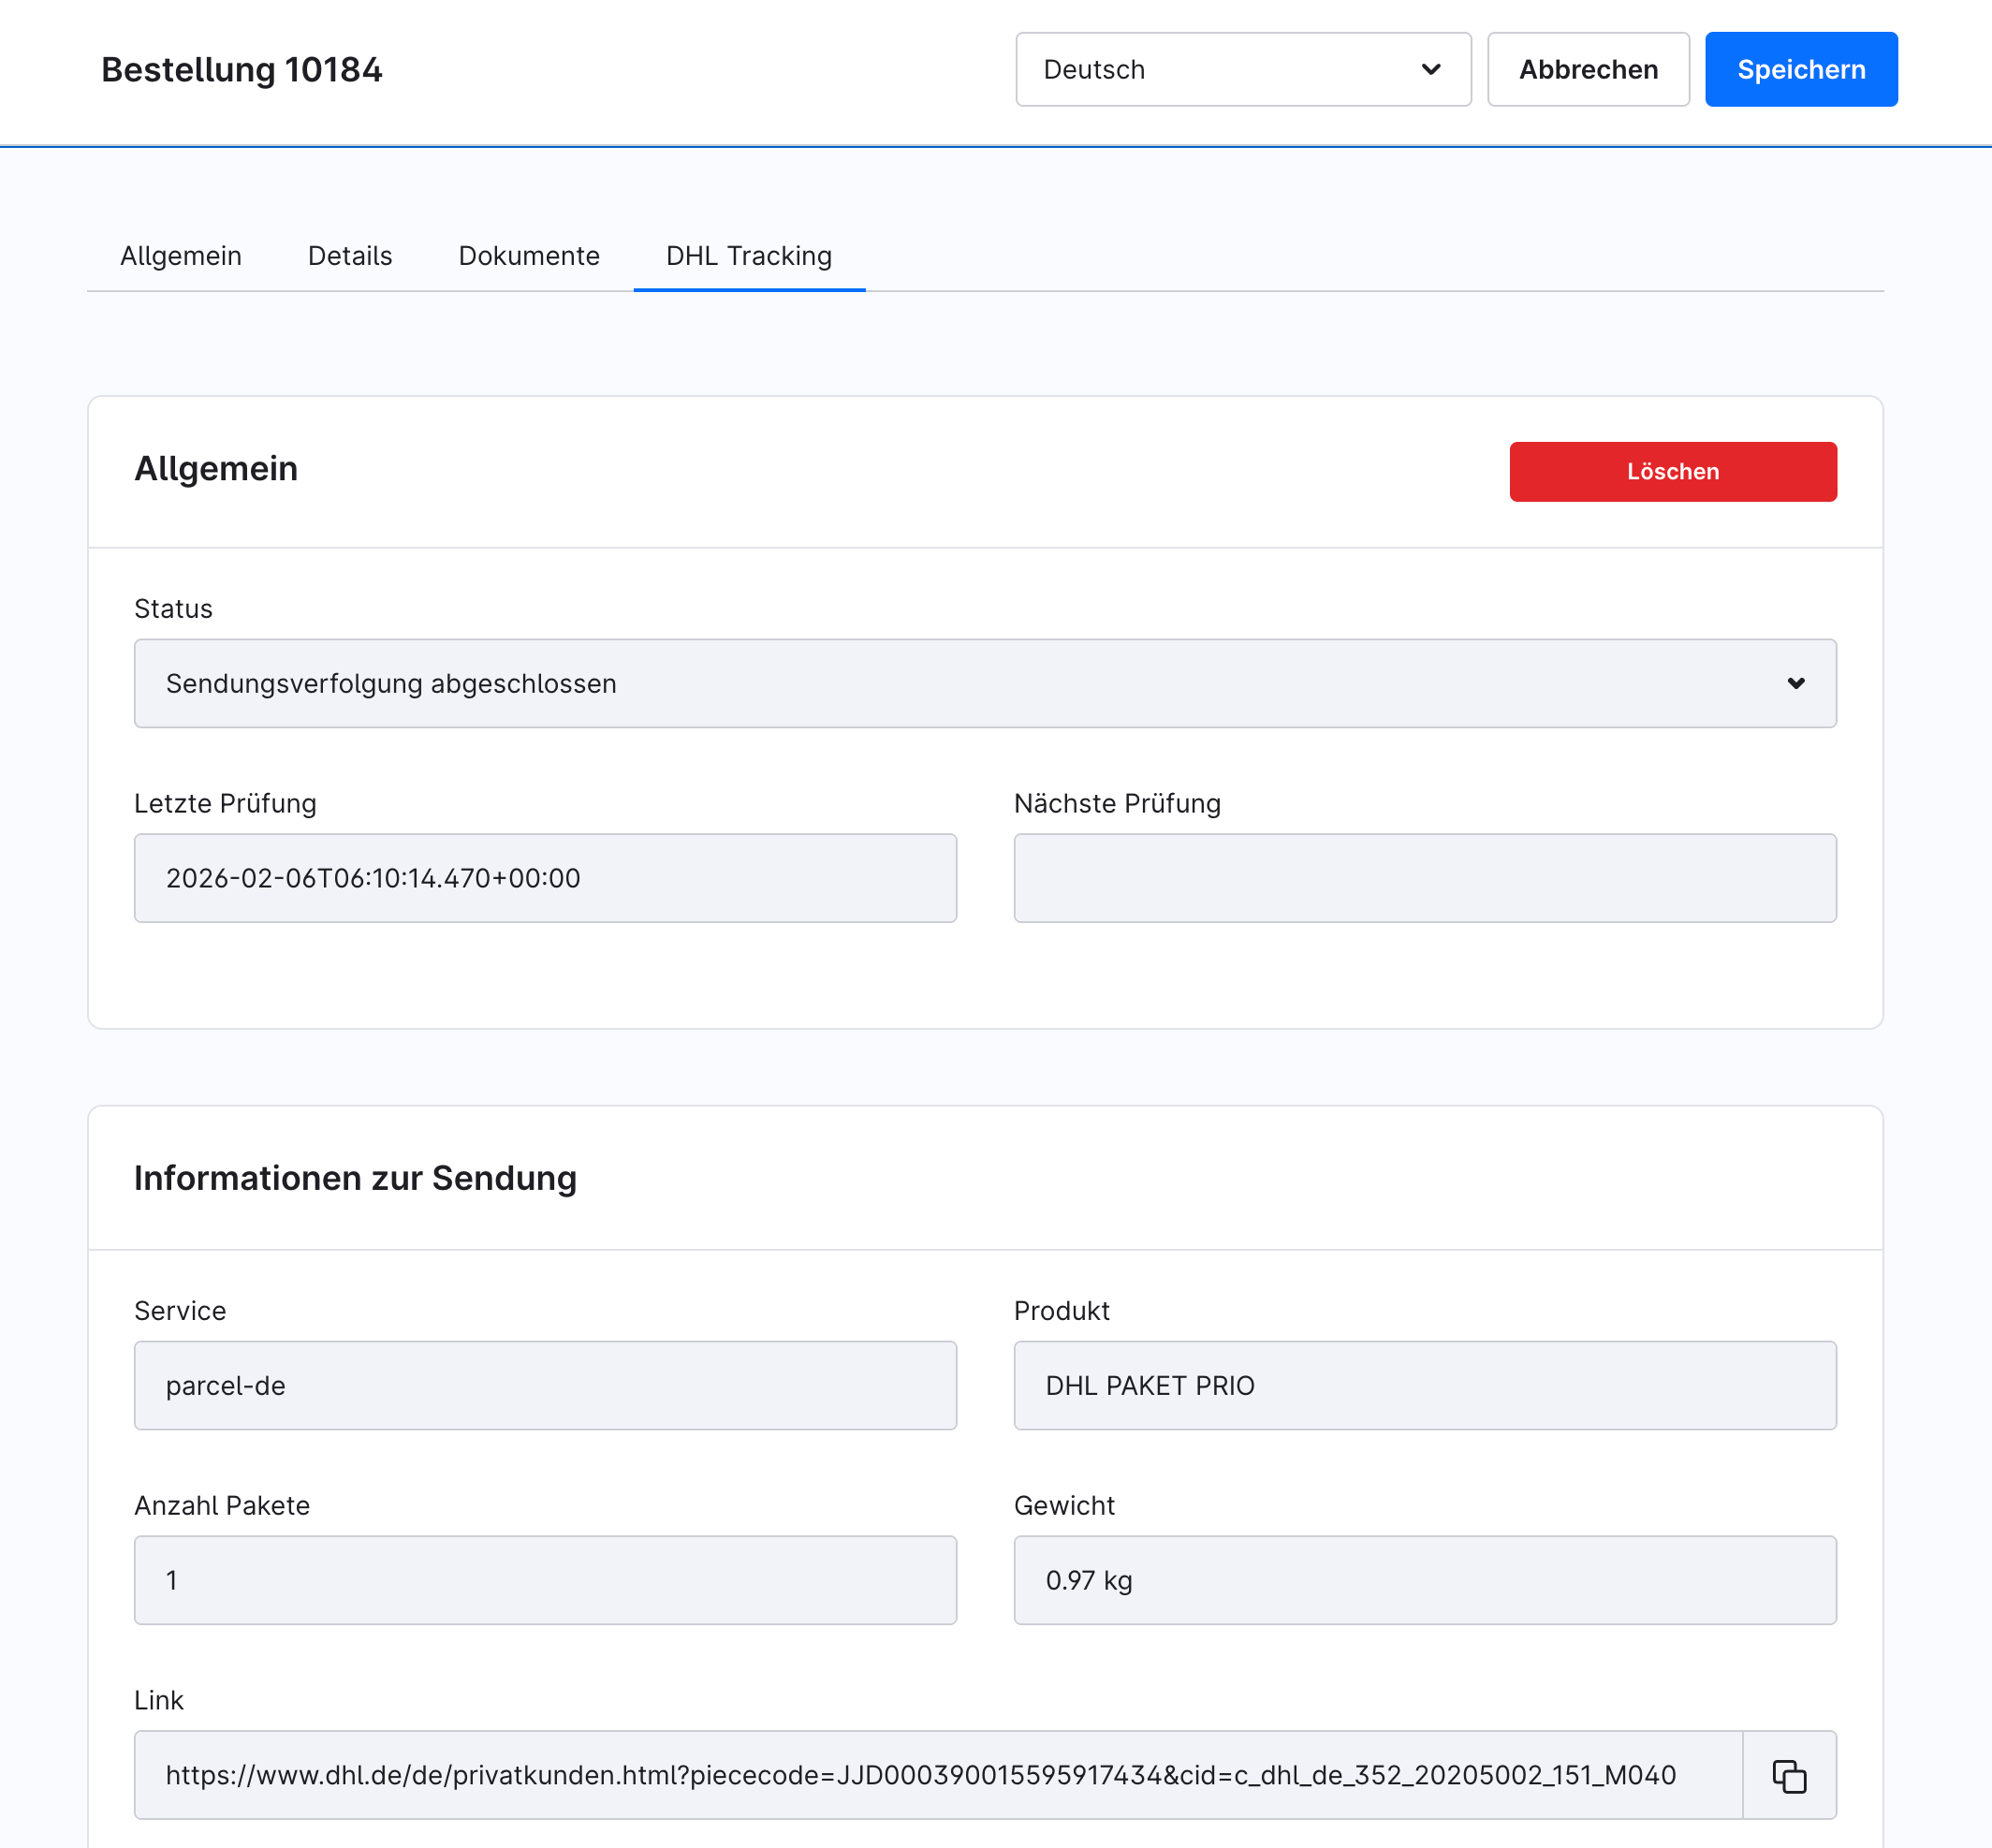The image size is (1992, 1848).
Task: Click the Service label
Action: pyautogui.click(x=180, y=1311)
